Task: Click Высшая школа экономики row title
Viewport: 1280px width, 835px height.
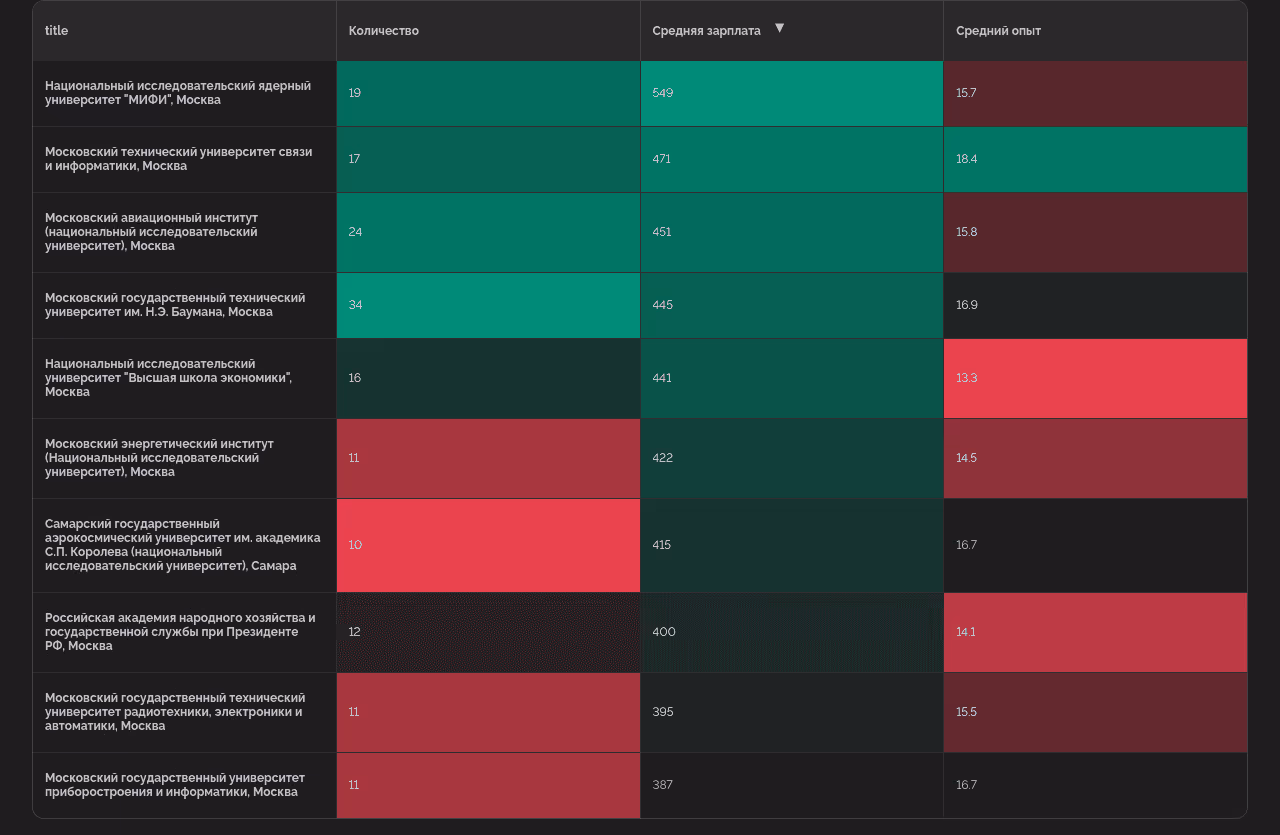Action: pos(168,378)
